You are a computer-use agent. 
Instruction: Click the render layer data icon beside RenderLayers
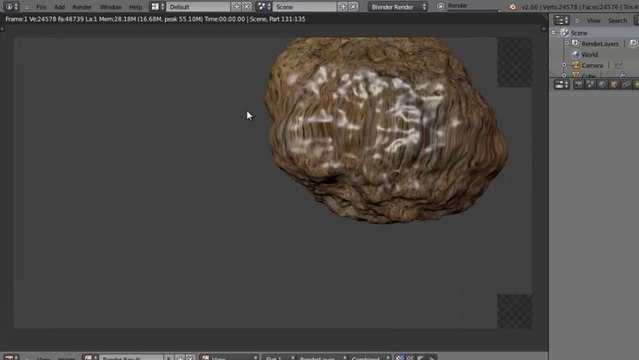633,43
